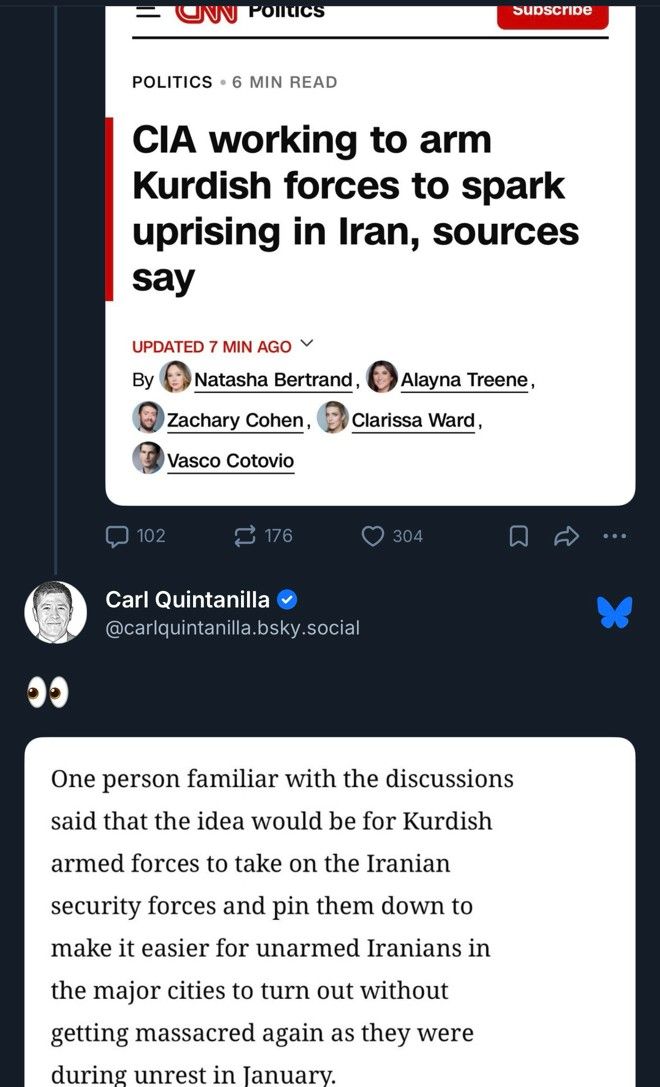The width and height of the screenshot is (660, 1087).
Task: Click the blue verified badge beside Carl Quintanilla
Action: click(287, 599)
